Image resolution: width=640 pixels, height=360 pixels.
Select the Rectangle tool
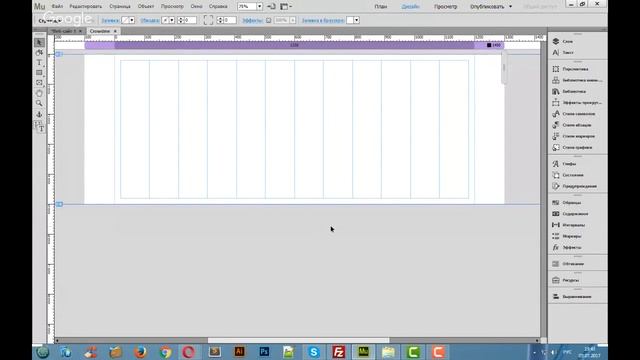pos(39,73)
